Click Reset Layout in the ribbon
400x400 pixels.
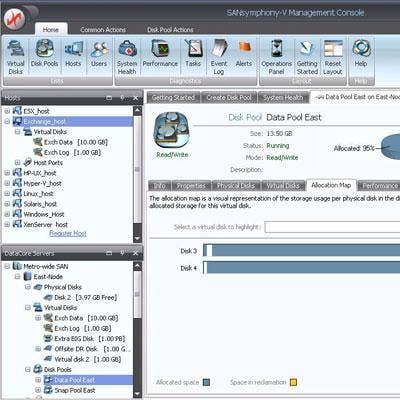click(333, 57)
